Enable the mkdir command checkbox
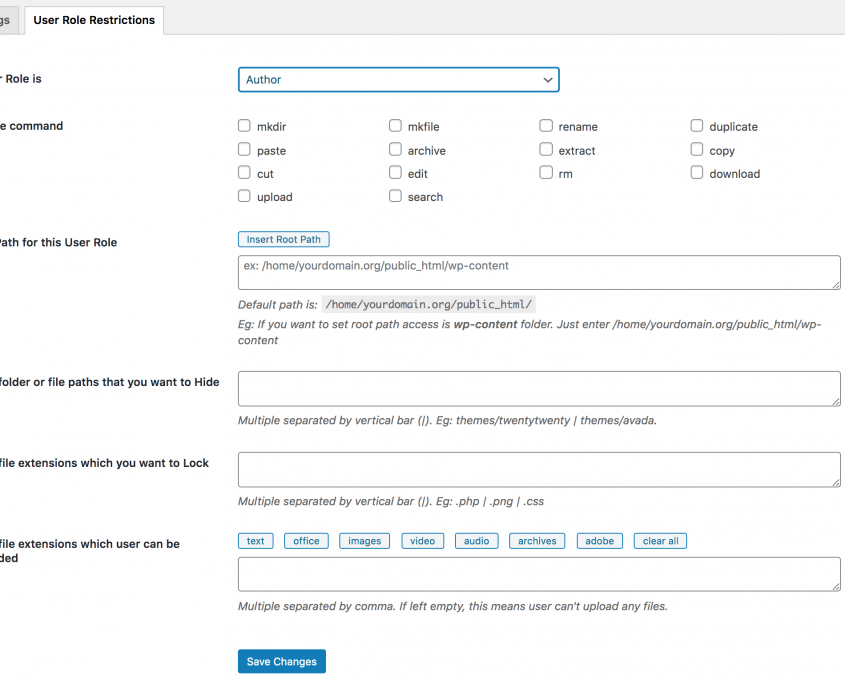Viewport: 845px width, 684px height. coord(244,126)
